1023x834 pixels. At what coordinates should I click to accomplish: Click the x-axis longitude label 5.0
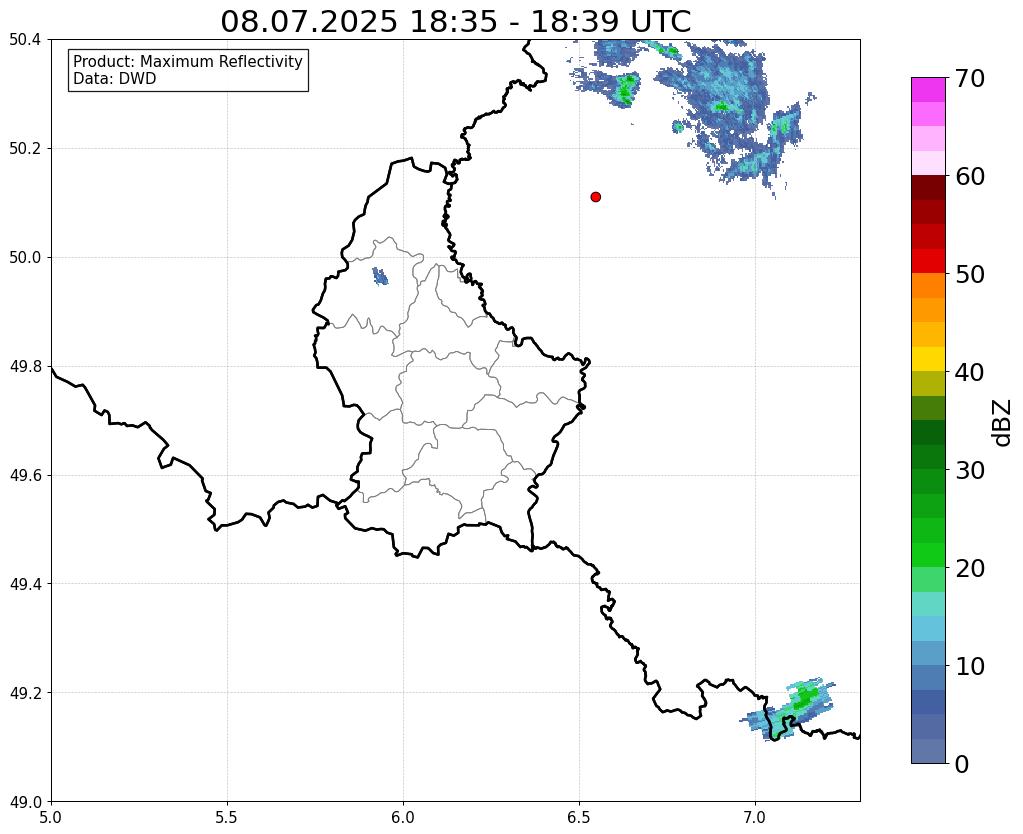(51, 818)
